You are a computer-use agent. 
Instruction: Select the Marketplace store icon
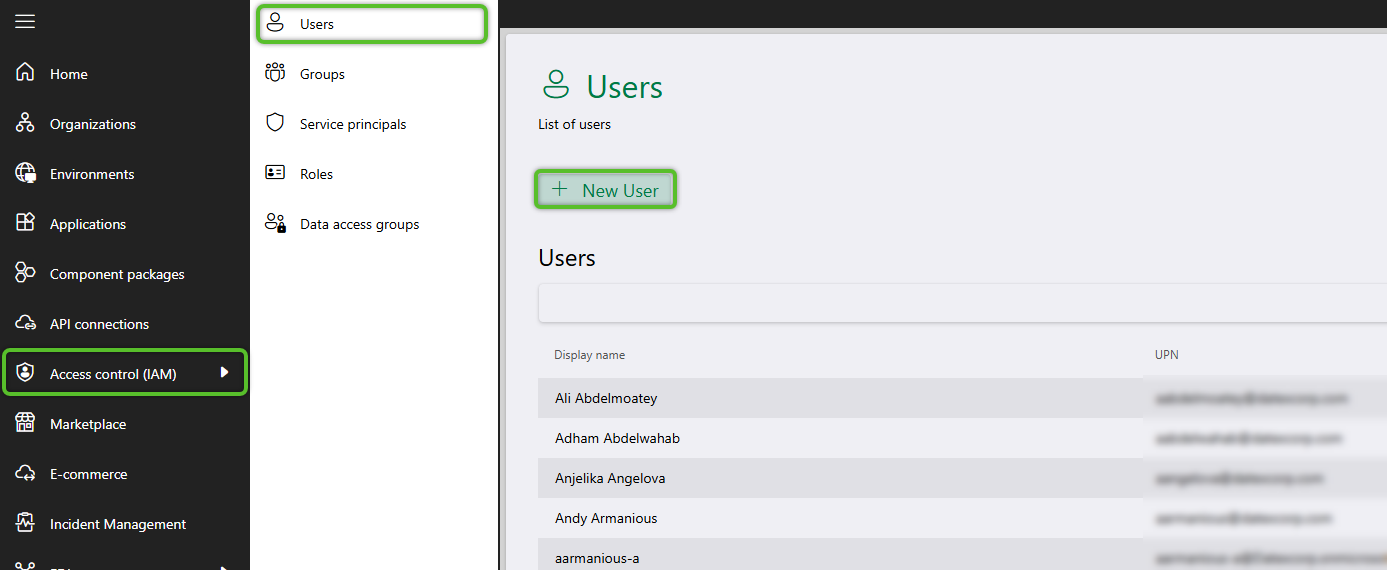click(25, 424)
